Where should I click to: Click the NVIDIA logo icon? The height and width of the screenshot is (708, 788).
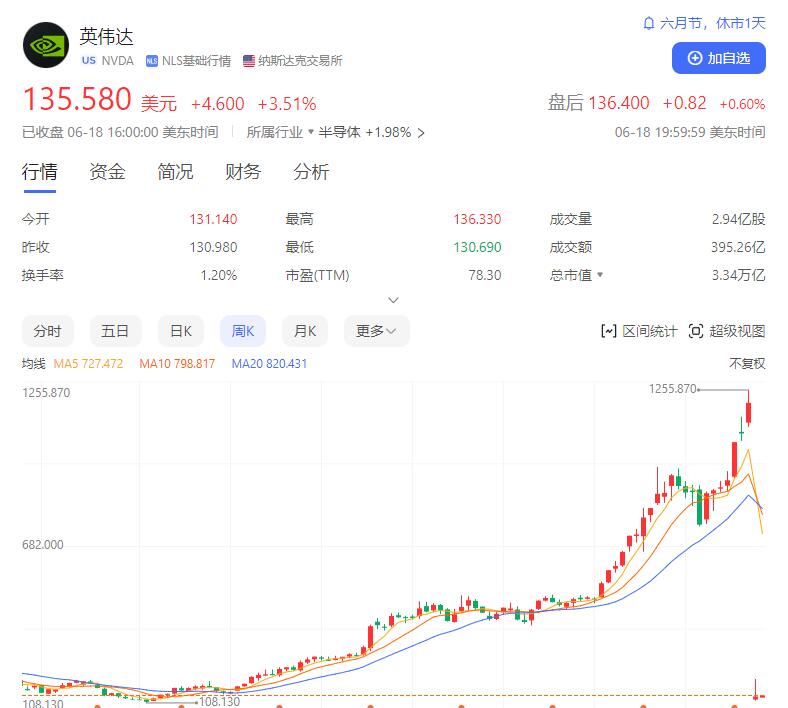[45, 46]
